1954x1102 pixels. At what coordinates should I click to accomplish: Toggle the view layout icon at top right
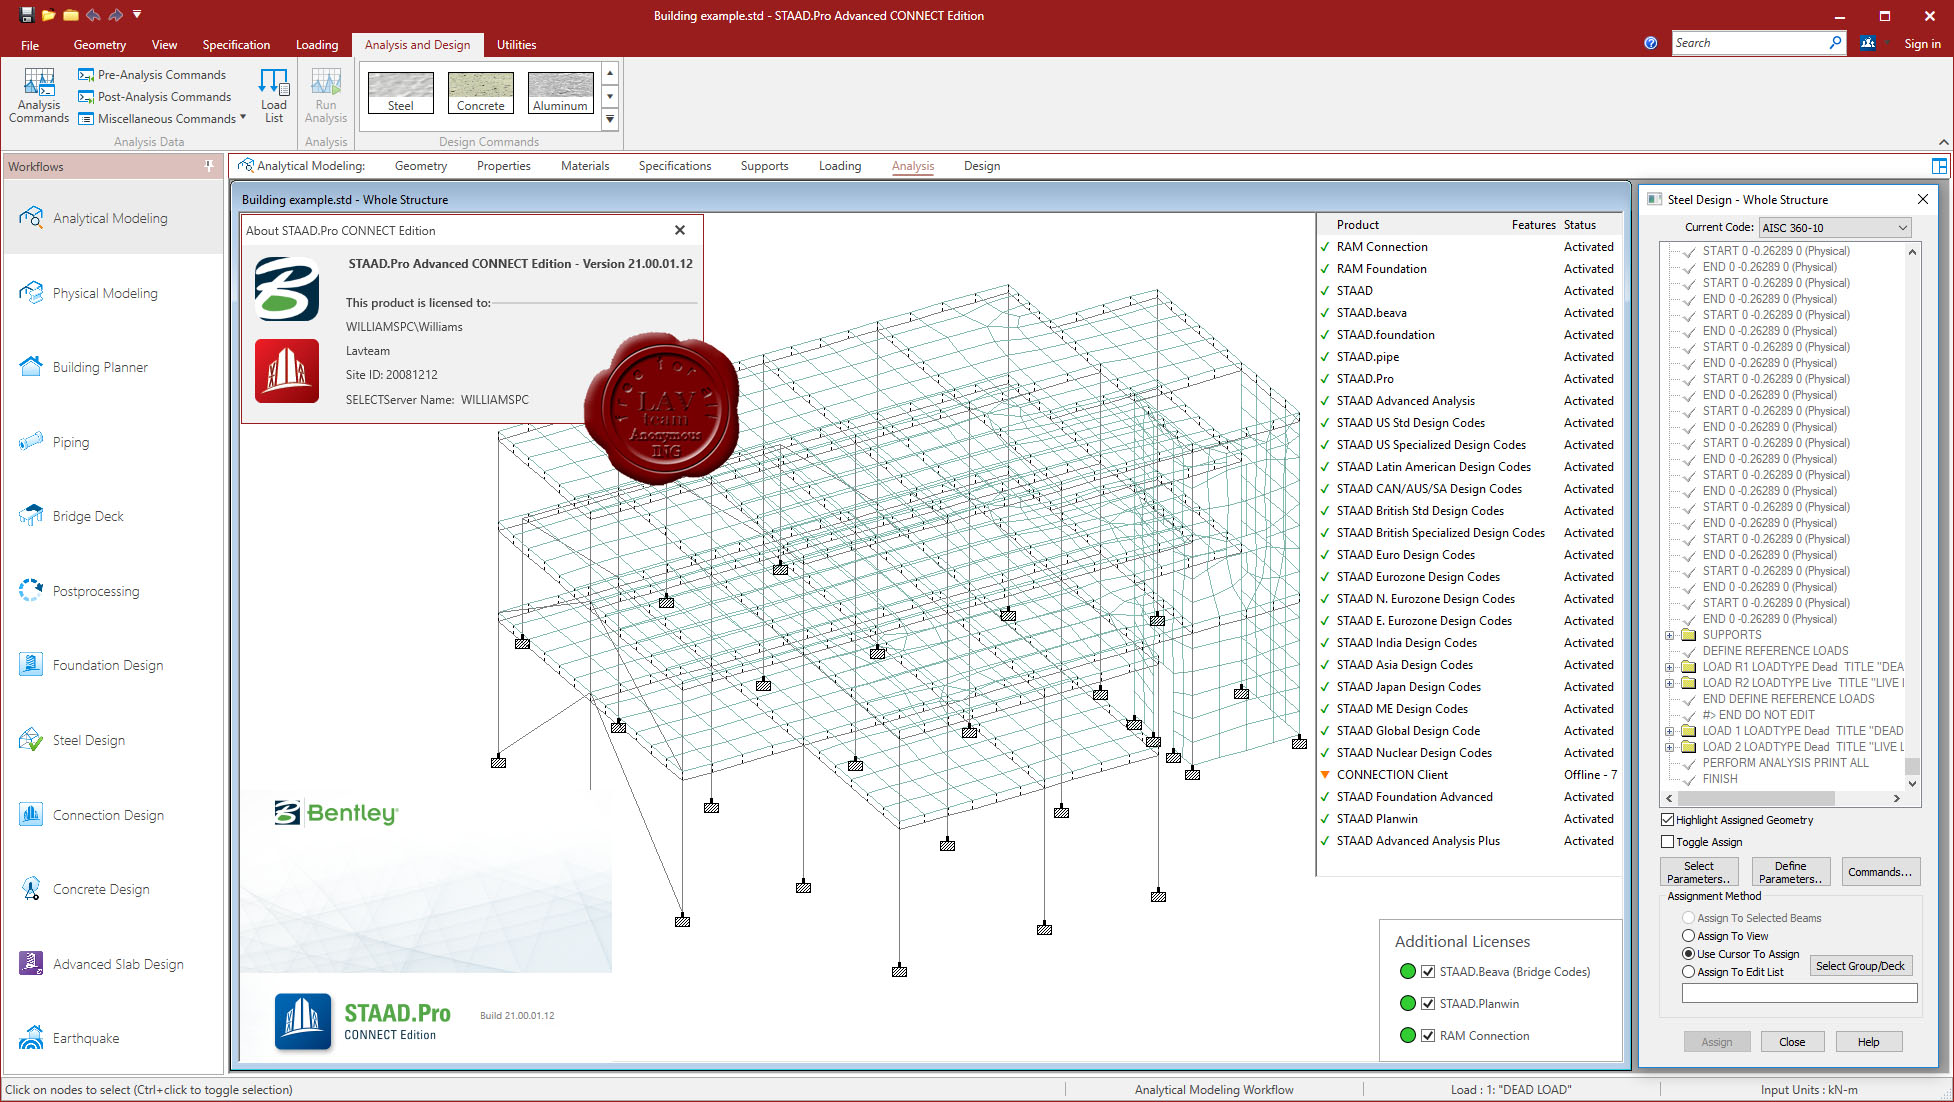1939,166
